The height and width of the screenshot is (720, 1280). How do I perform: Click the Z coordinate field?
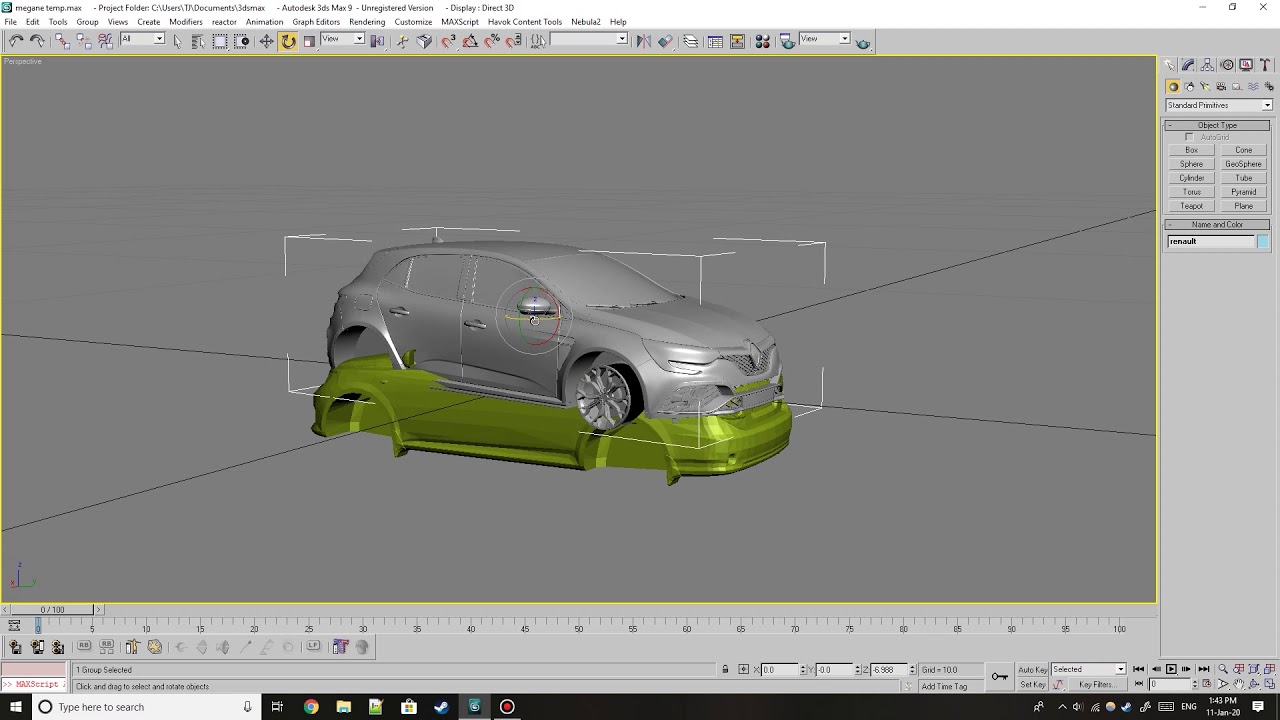click(888, 669)
